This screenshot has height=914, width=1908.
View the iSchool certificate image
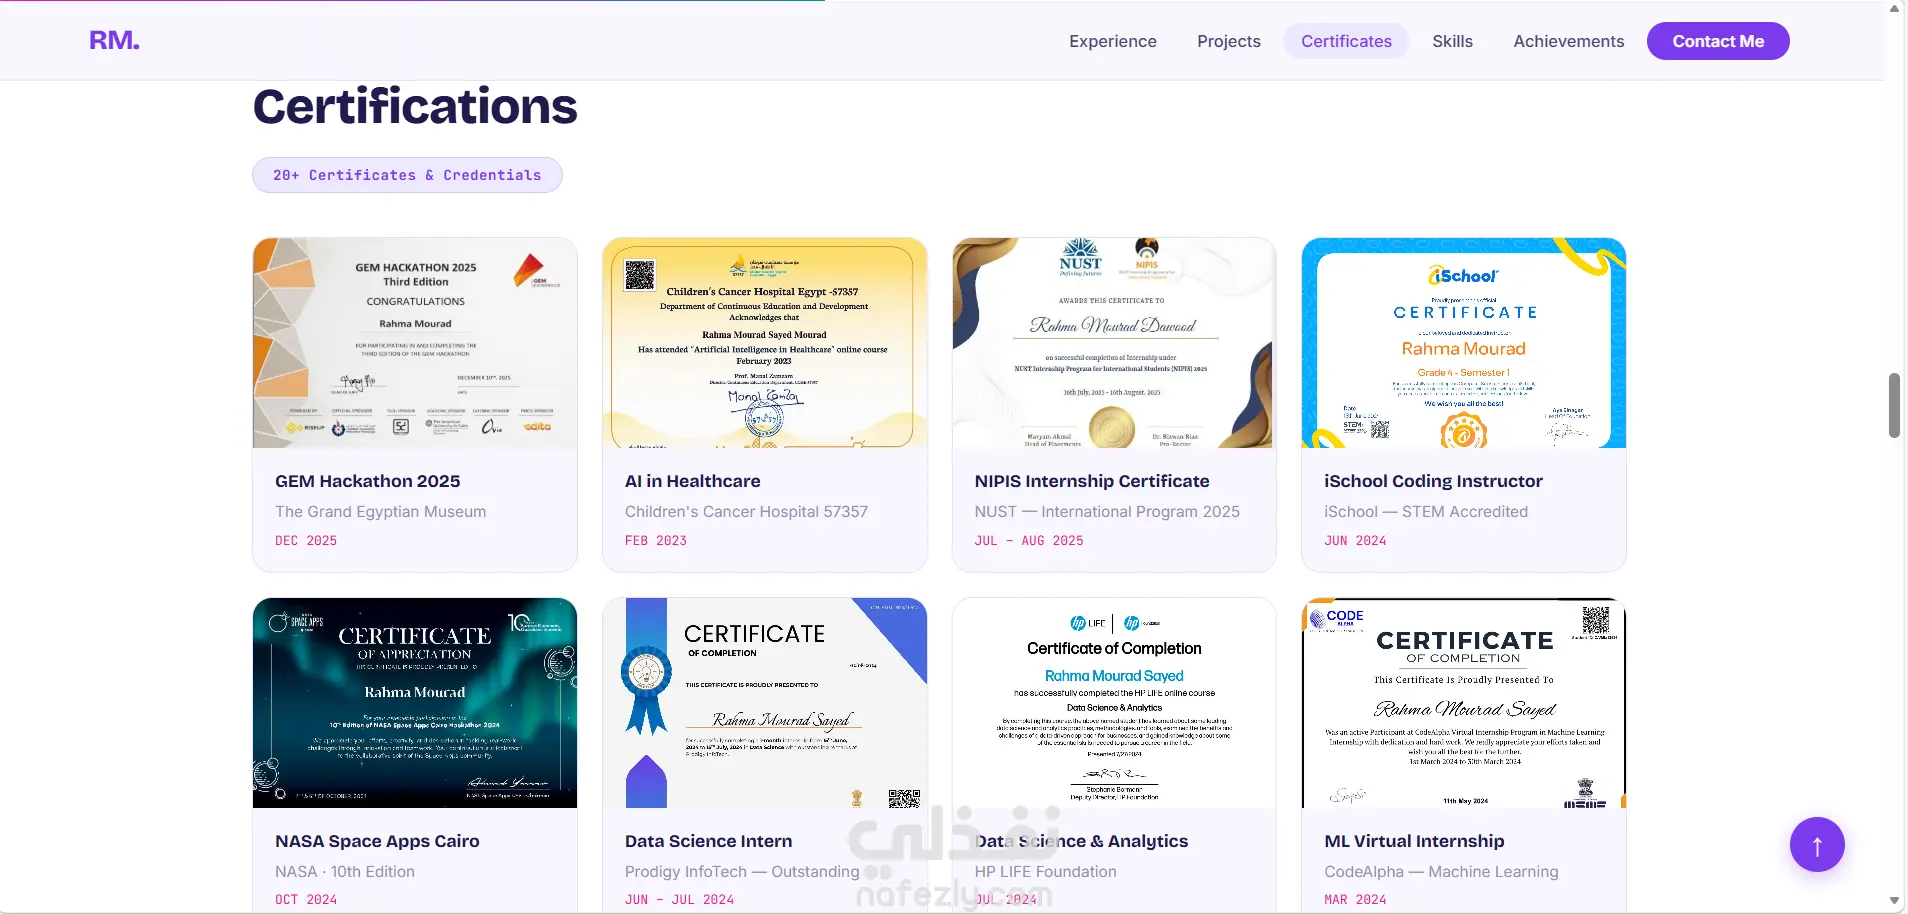tap(1464, 343)
